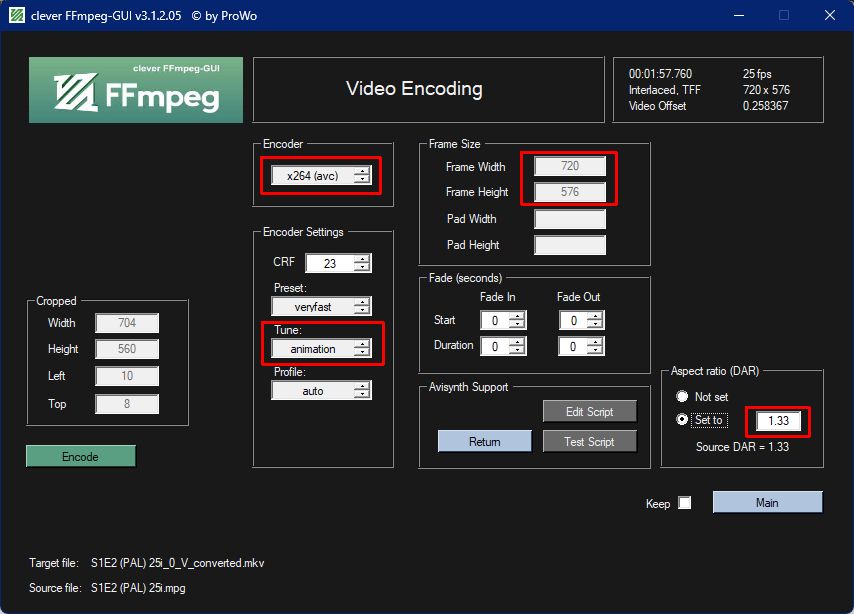The image size is (854, 614).
Task: Click the Test Script button
Action: (x=589, y=441)
